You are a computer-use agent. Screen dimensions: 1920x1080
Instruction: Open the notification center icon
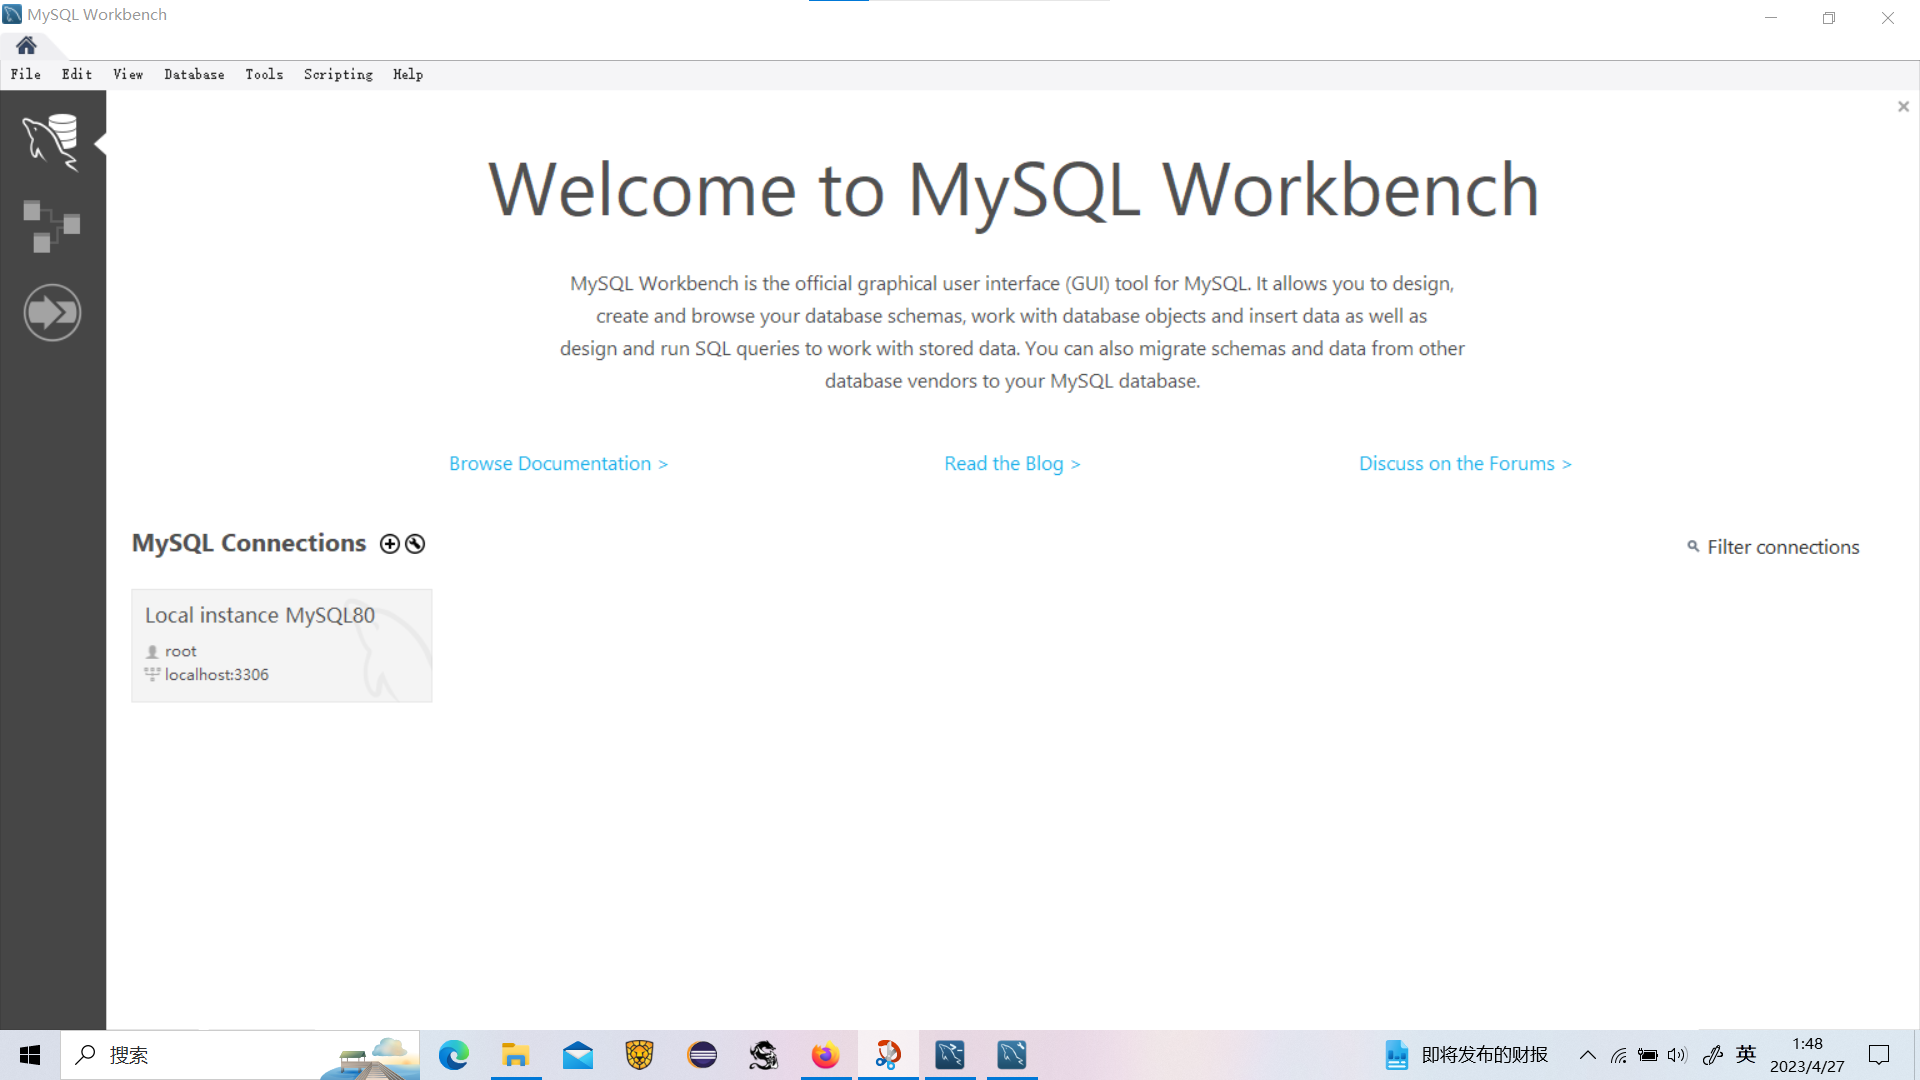pyautogui.click(x=1879, y=1055)
